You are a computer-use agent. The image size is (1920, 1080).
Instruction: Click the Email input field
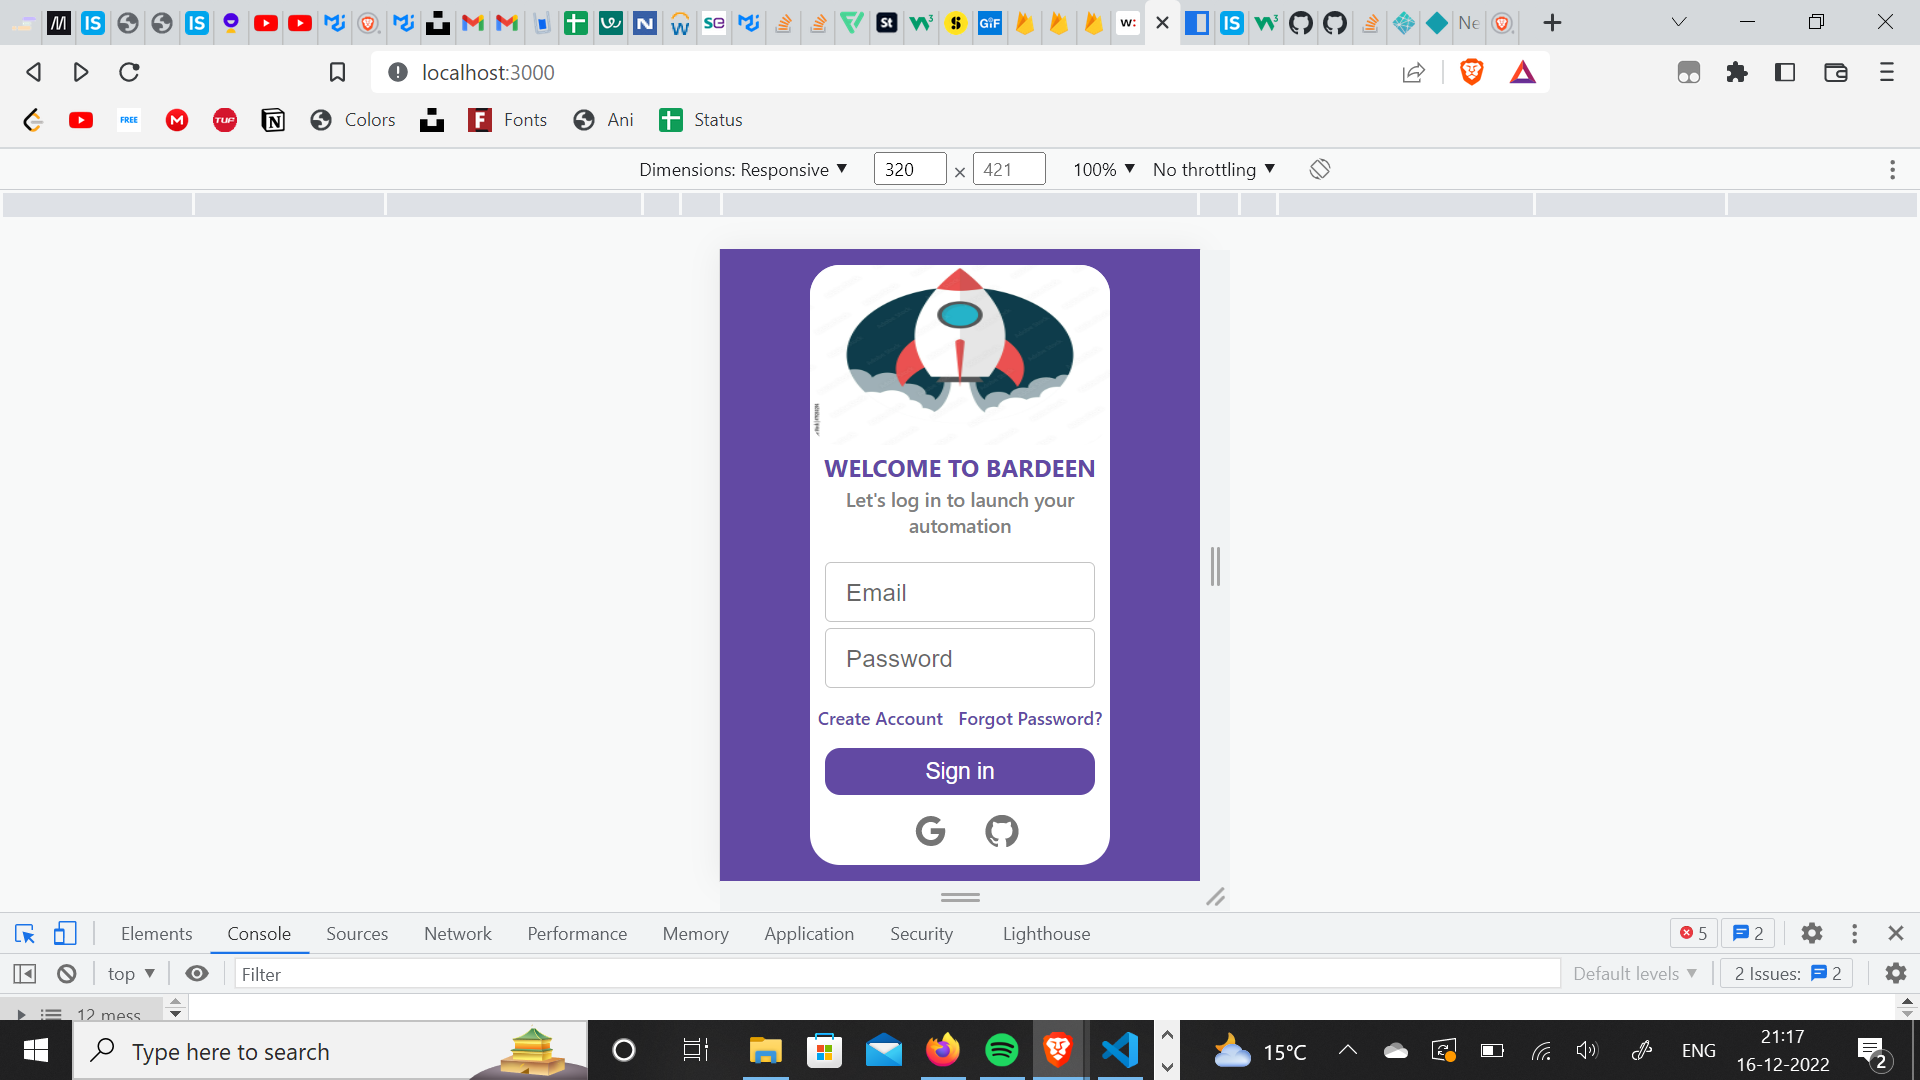(959, 592)
